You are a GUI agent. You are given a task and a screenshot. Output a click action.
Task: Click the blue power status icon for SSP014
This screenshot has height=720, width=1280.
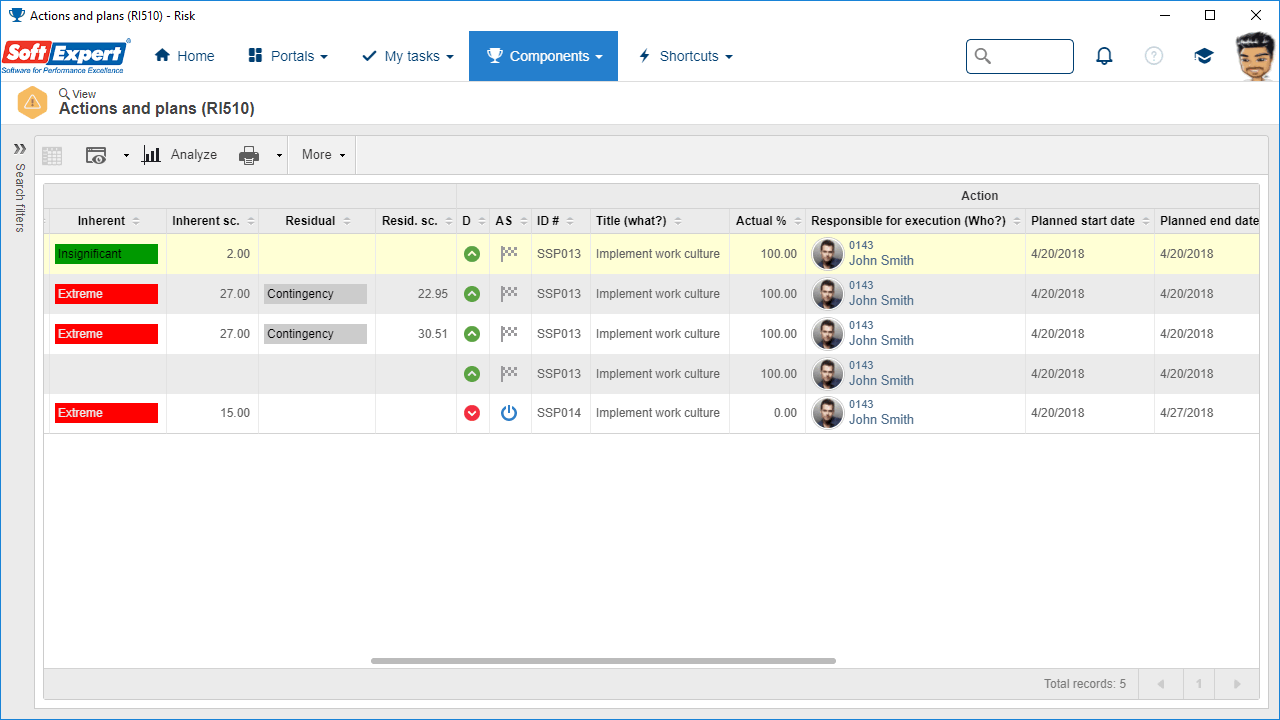[509, 413]
